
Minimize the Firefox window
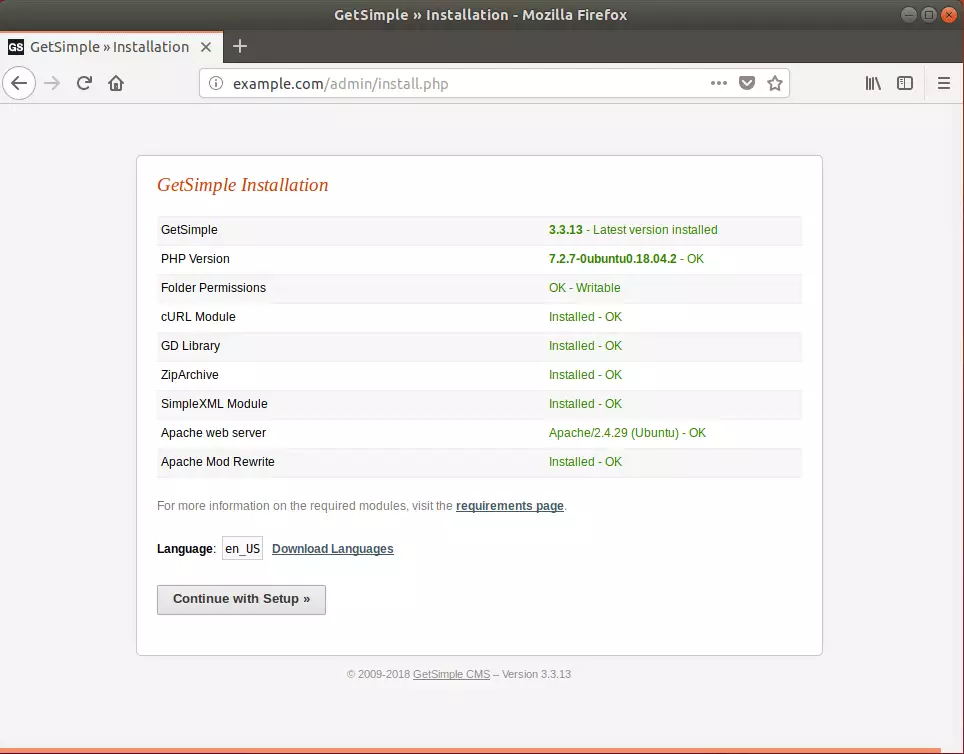tap(909, 15)
